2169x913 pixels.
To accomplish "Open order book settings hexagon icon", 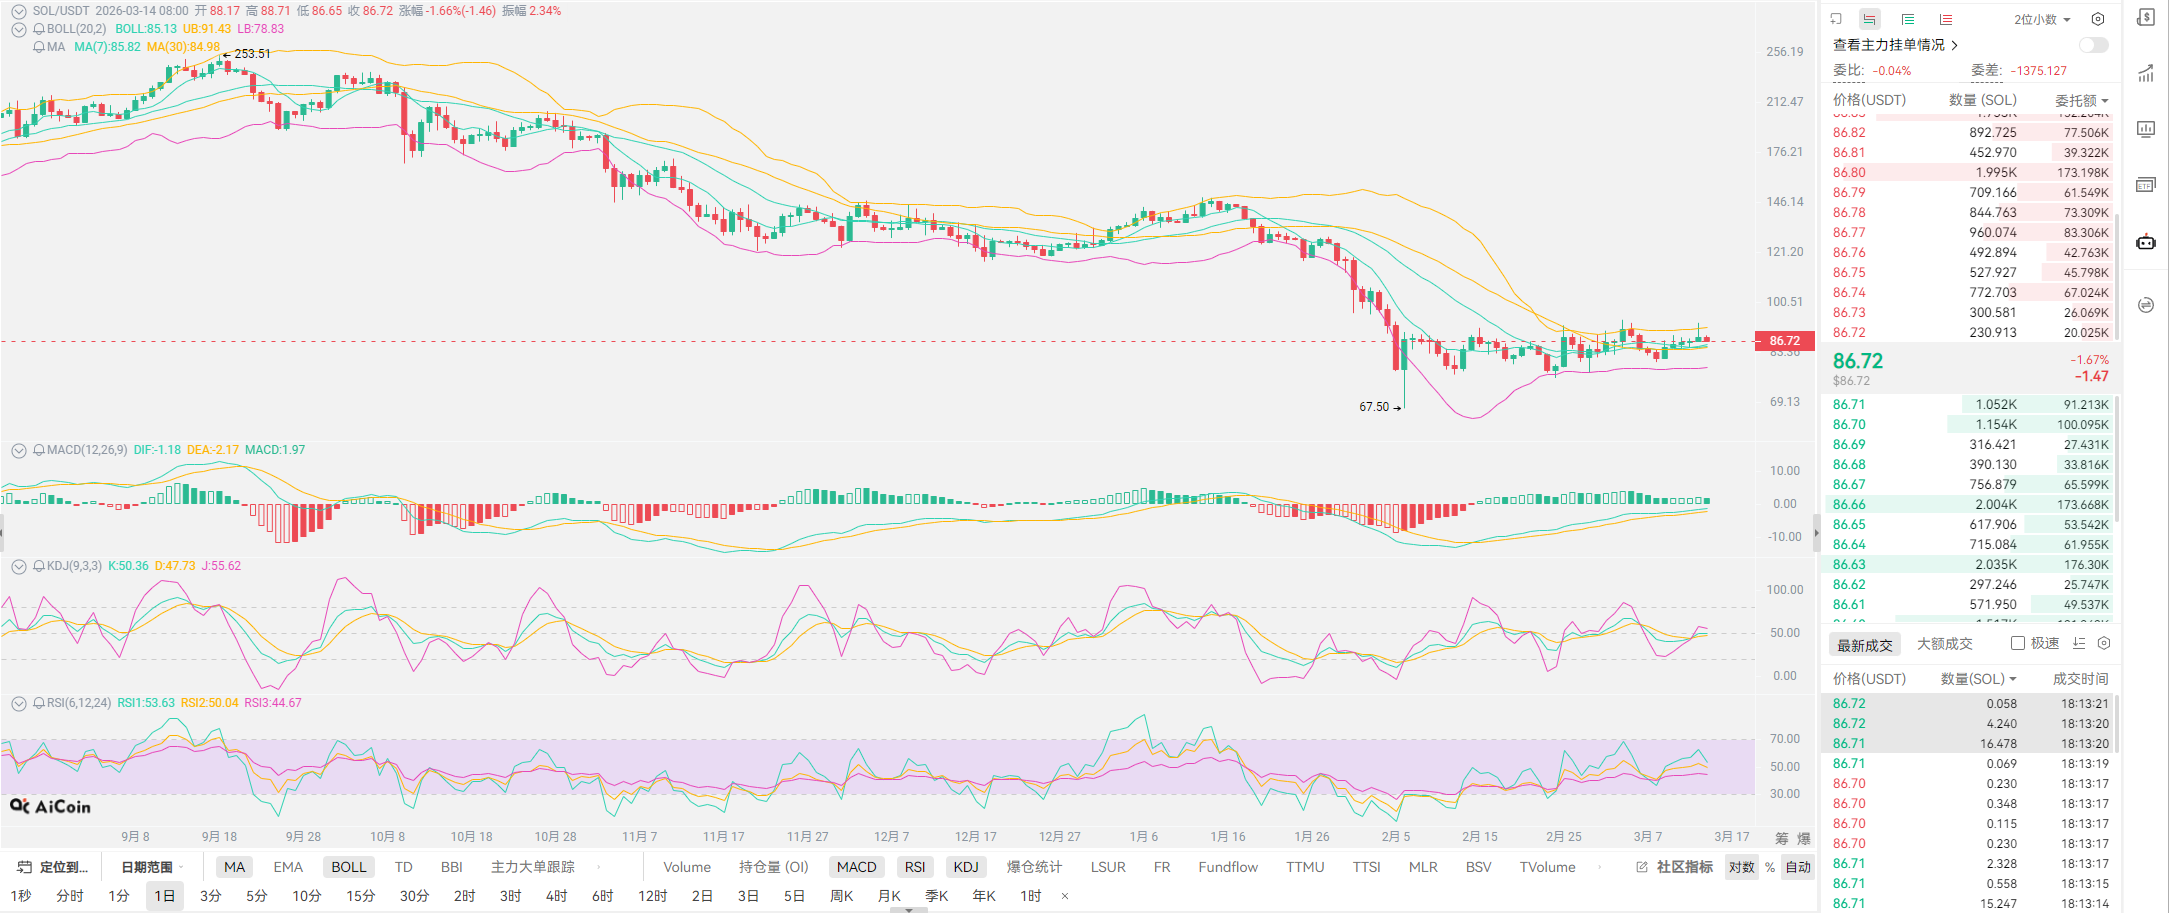I will pos(2098,19).
